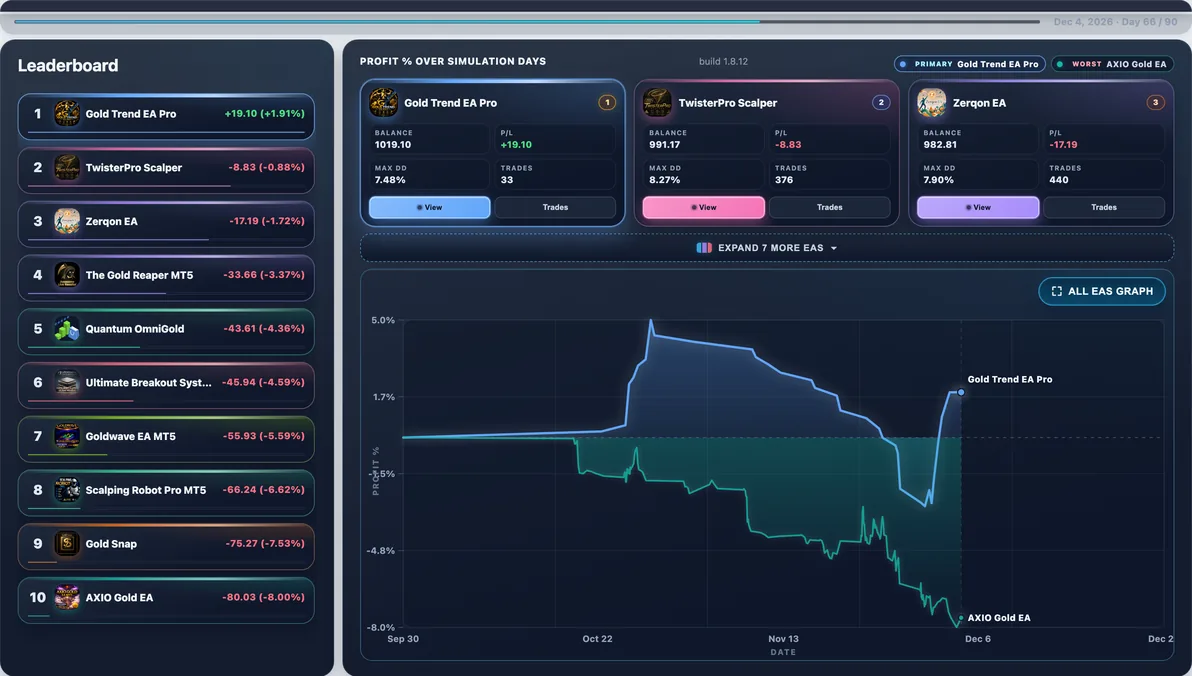Open Trades for TwisterPro Scalper
The image size is (1192, 676).
point(829,208)
